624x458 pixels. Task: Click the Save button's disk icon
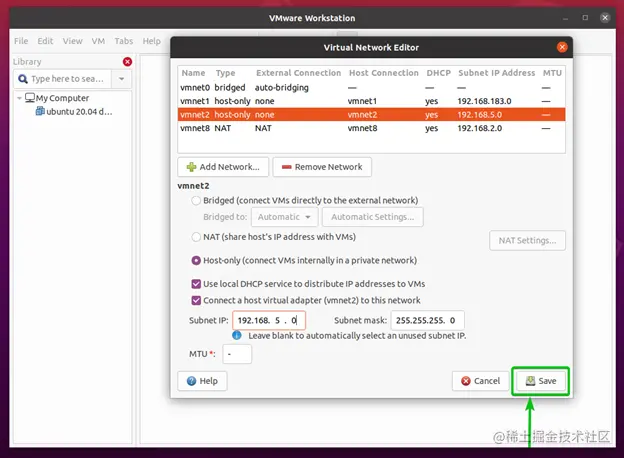click(530, 381)
